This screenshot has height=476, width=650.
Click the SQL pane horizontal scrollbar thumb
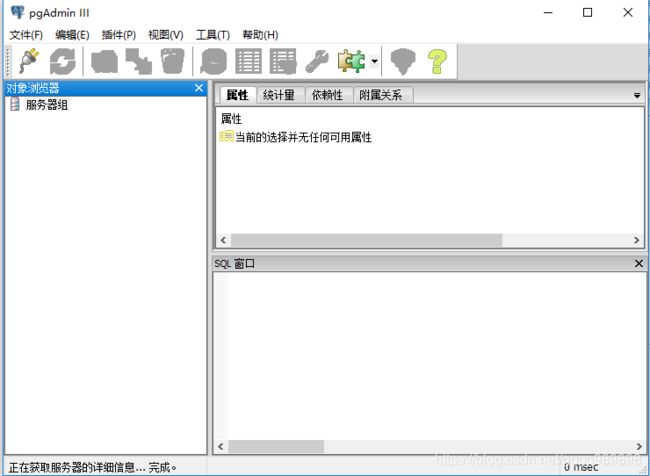pos(276,447)
